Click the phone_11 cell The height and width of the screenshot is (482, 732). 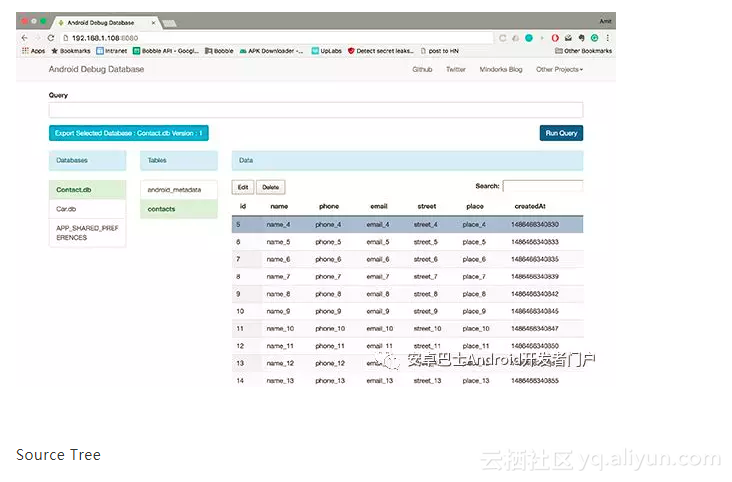(330, 346)
